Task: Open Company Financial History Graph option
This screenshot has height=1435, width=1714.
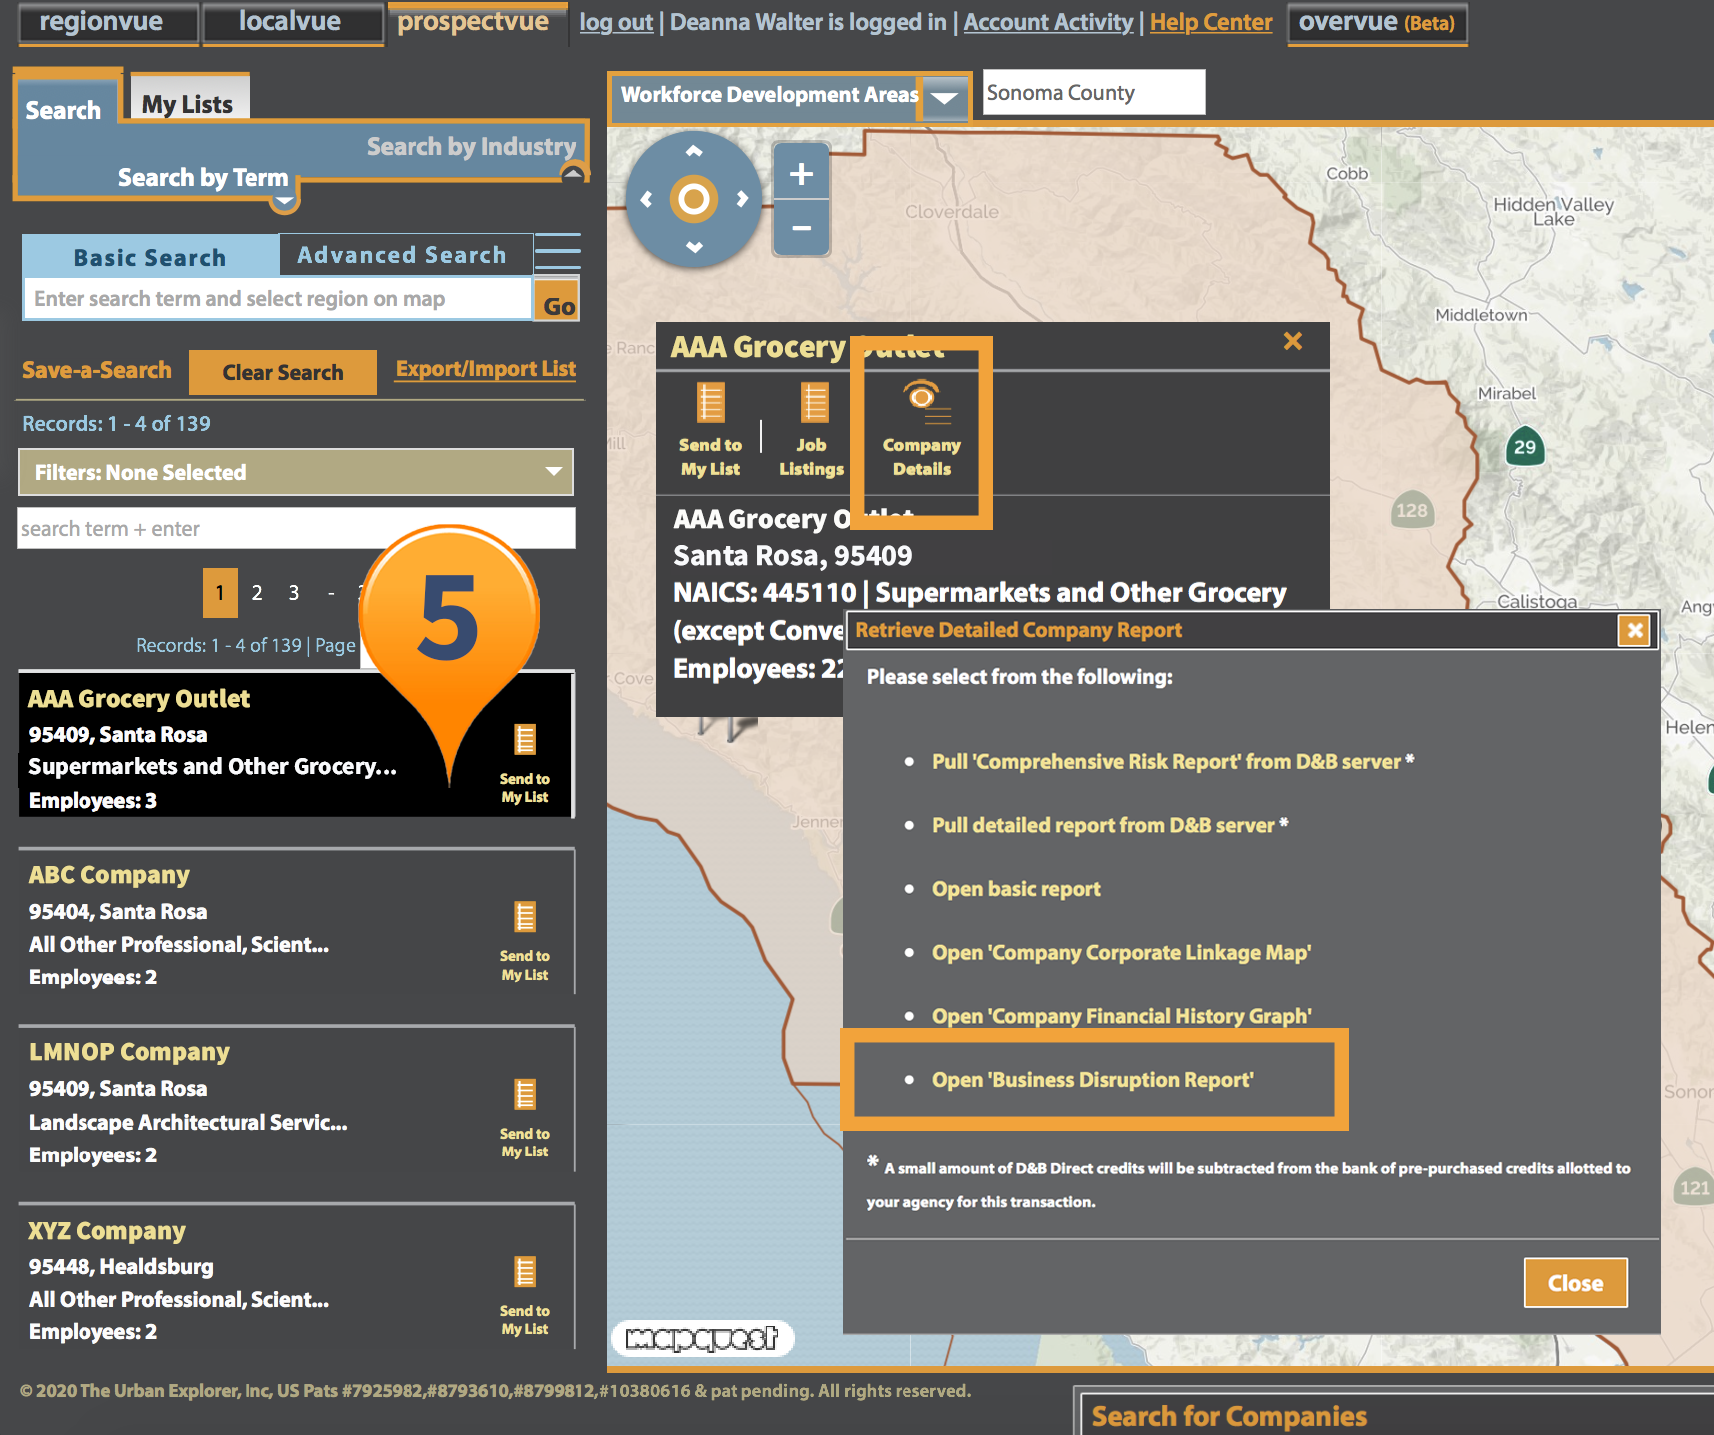Action: point(1121,1016)
